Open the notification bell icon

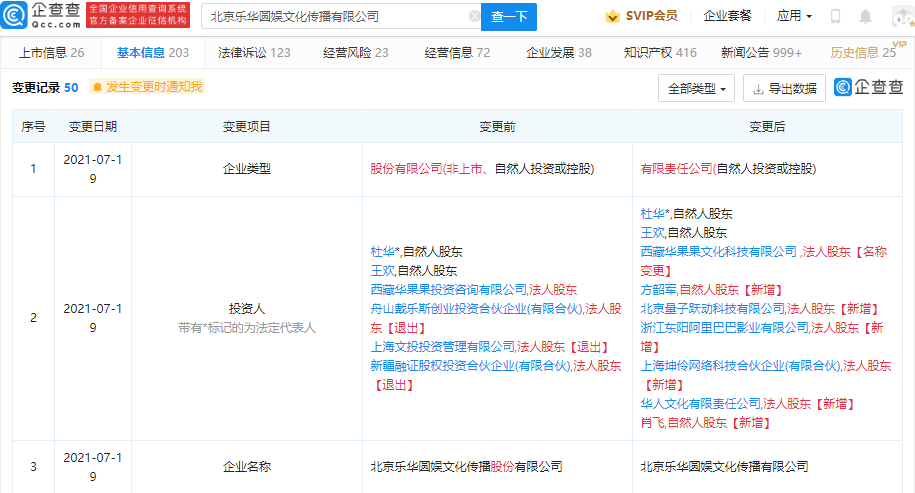[865, 16]
